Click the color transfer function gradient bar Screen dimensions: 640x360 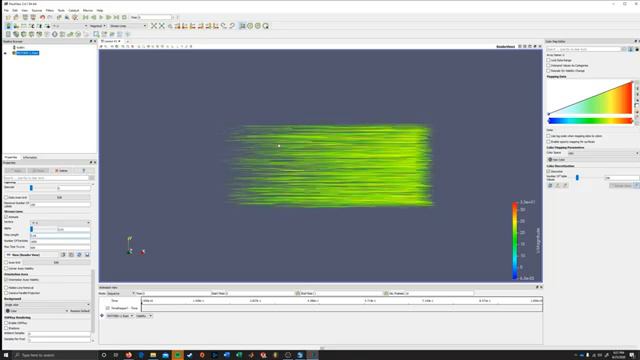click(590, 121)
